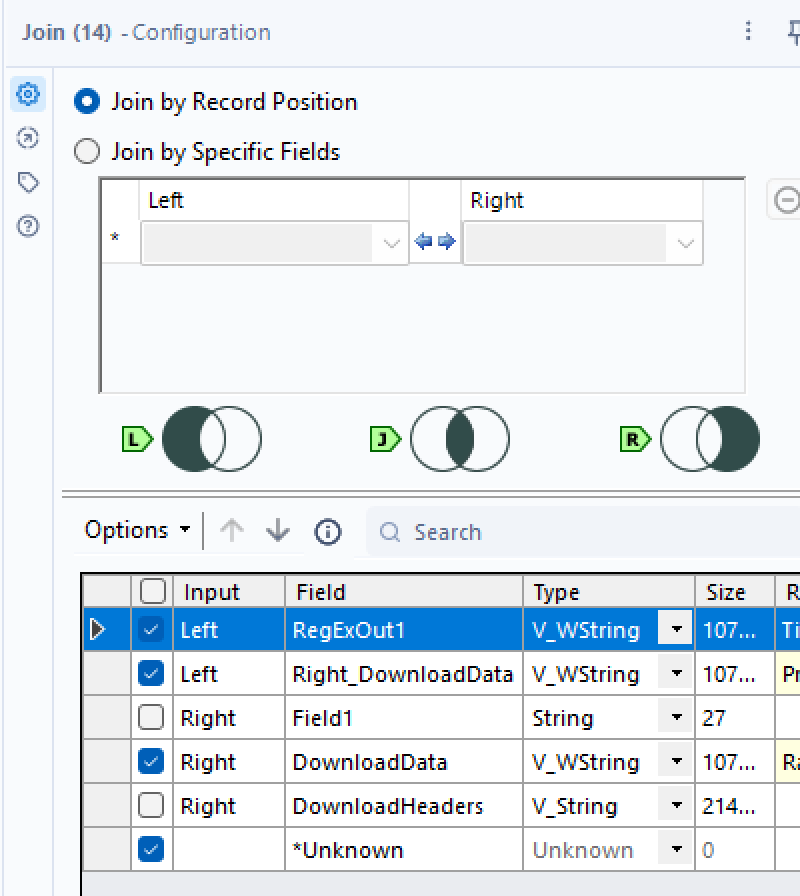Click the left unjoined Venn diagram
800x896 pixels.
point(211,439)
